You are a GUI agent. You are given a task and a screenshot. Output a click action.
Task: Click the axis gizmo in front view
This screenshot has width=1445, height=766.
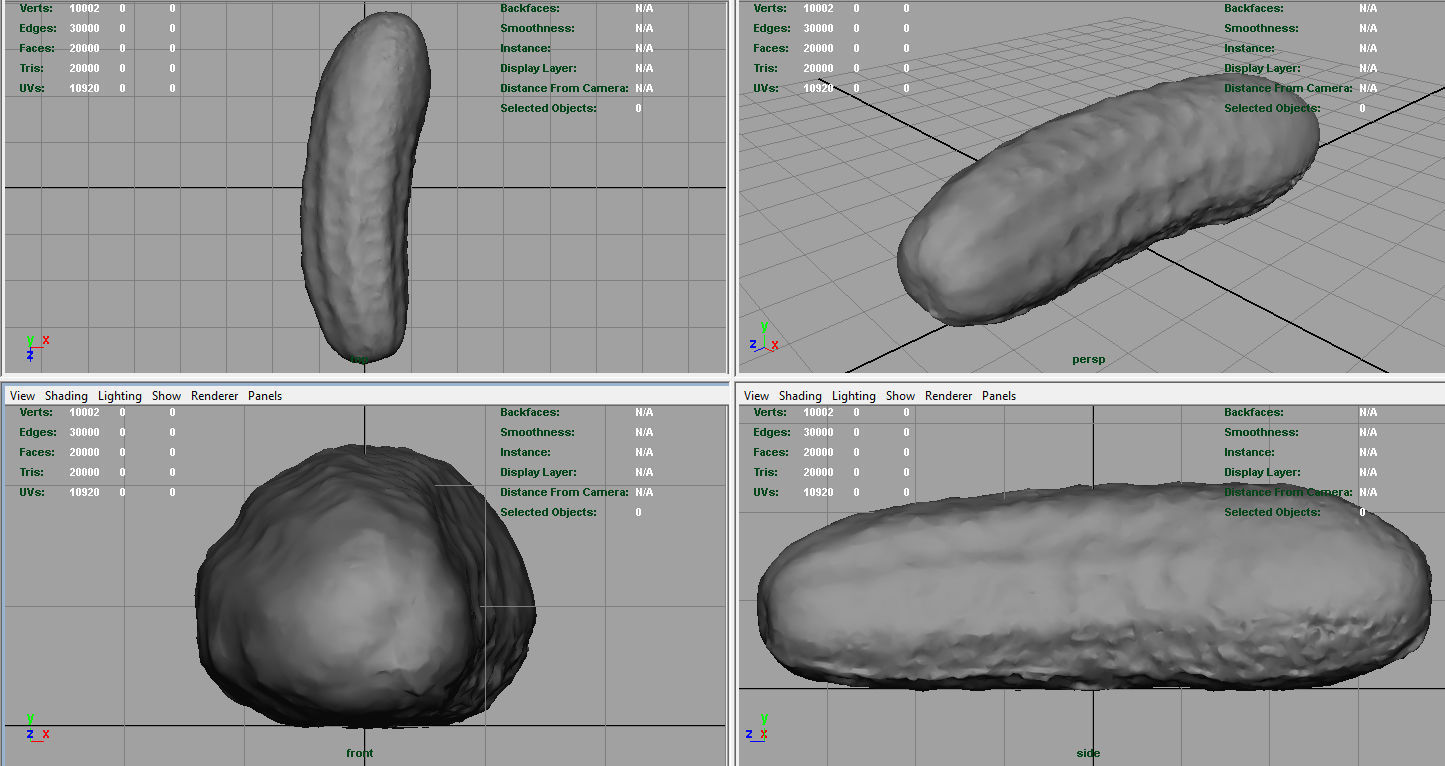(x=37, y=727)
